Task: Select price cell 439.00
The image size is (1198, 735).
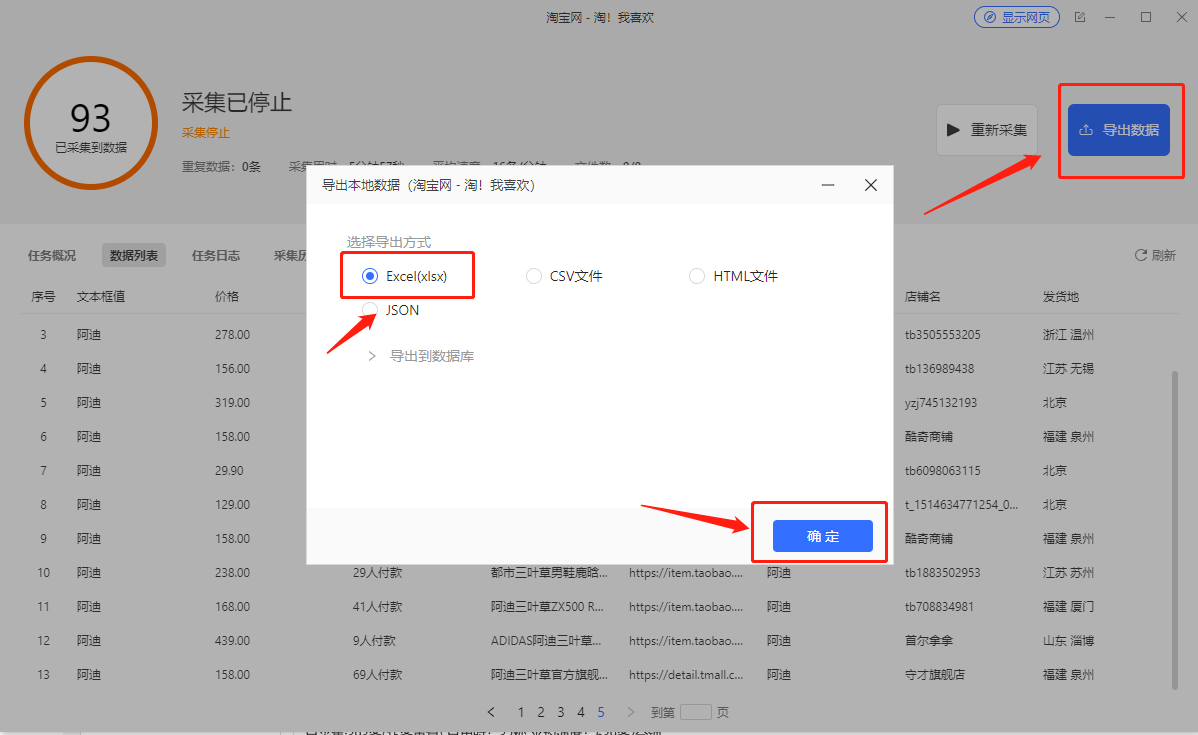Action: click(232, 640)
